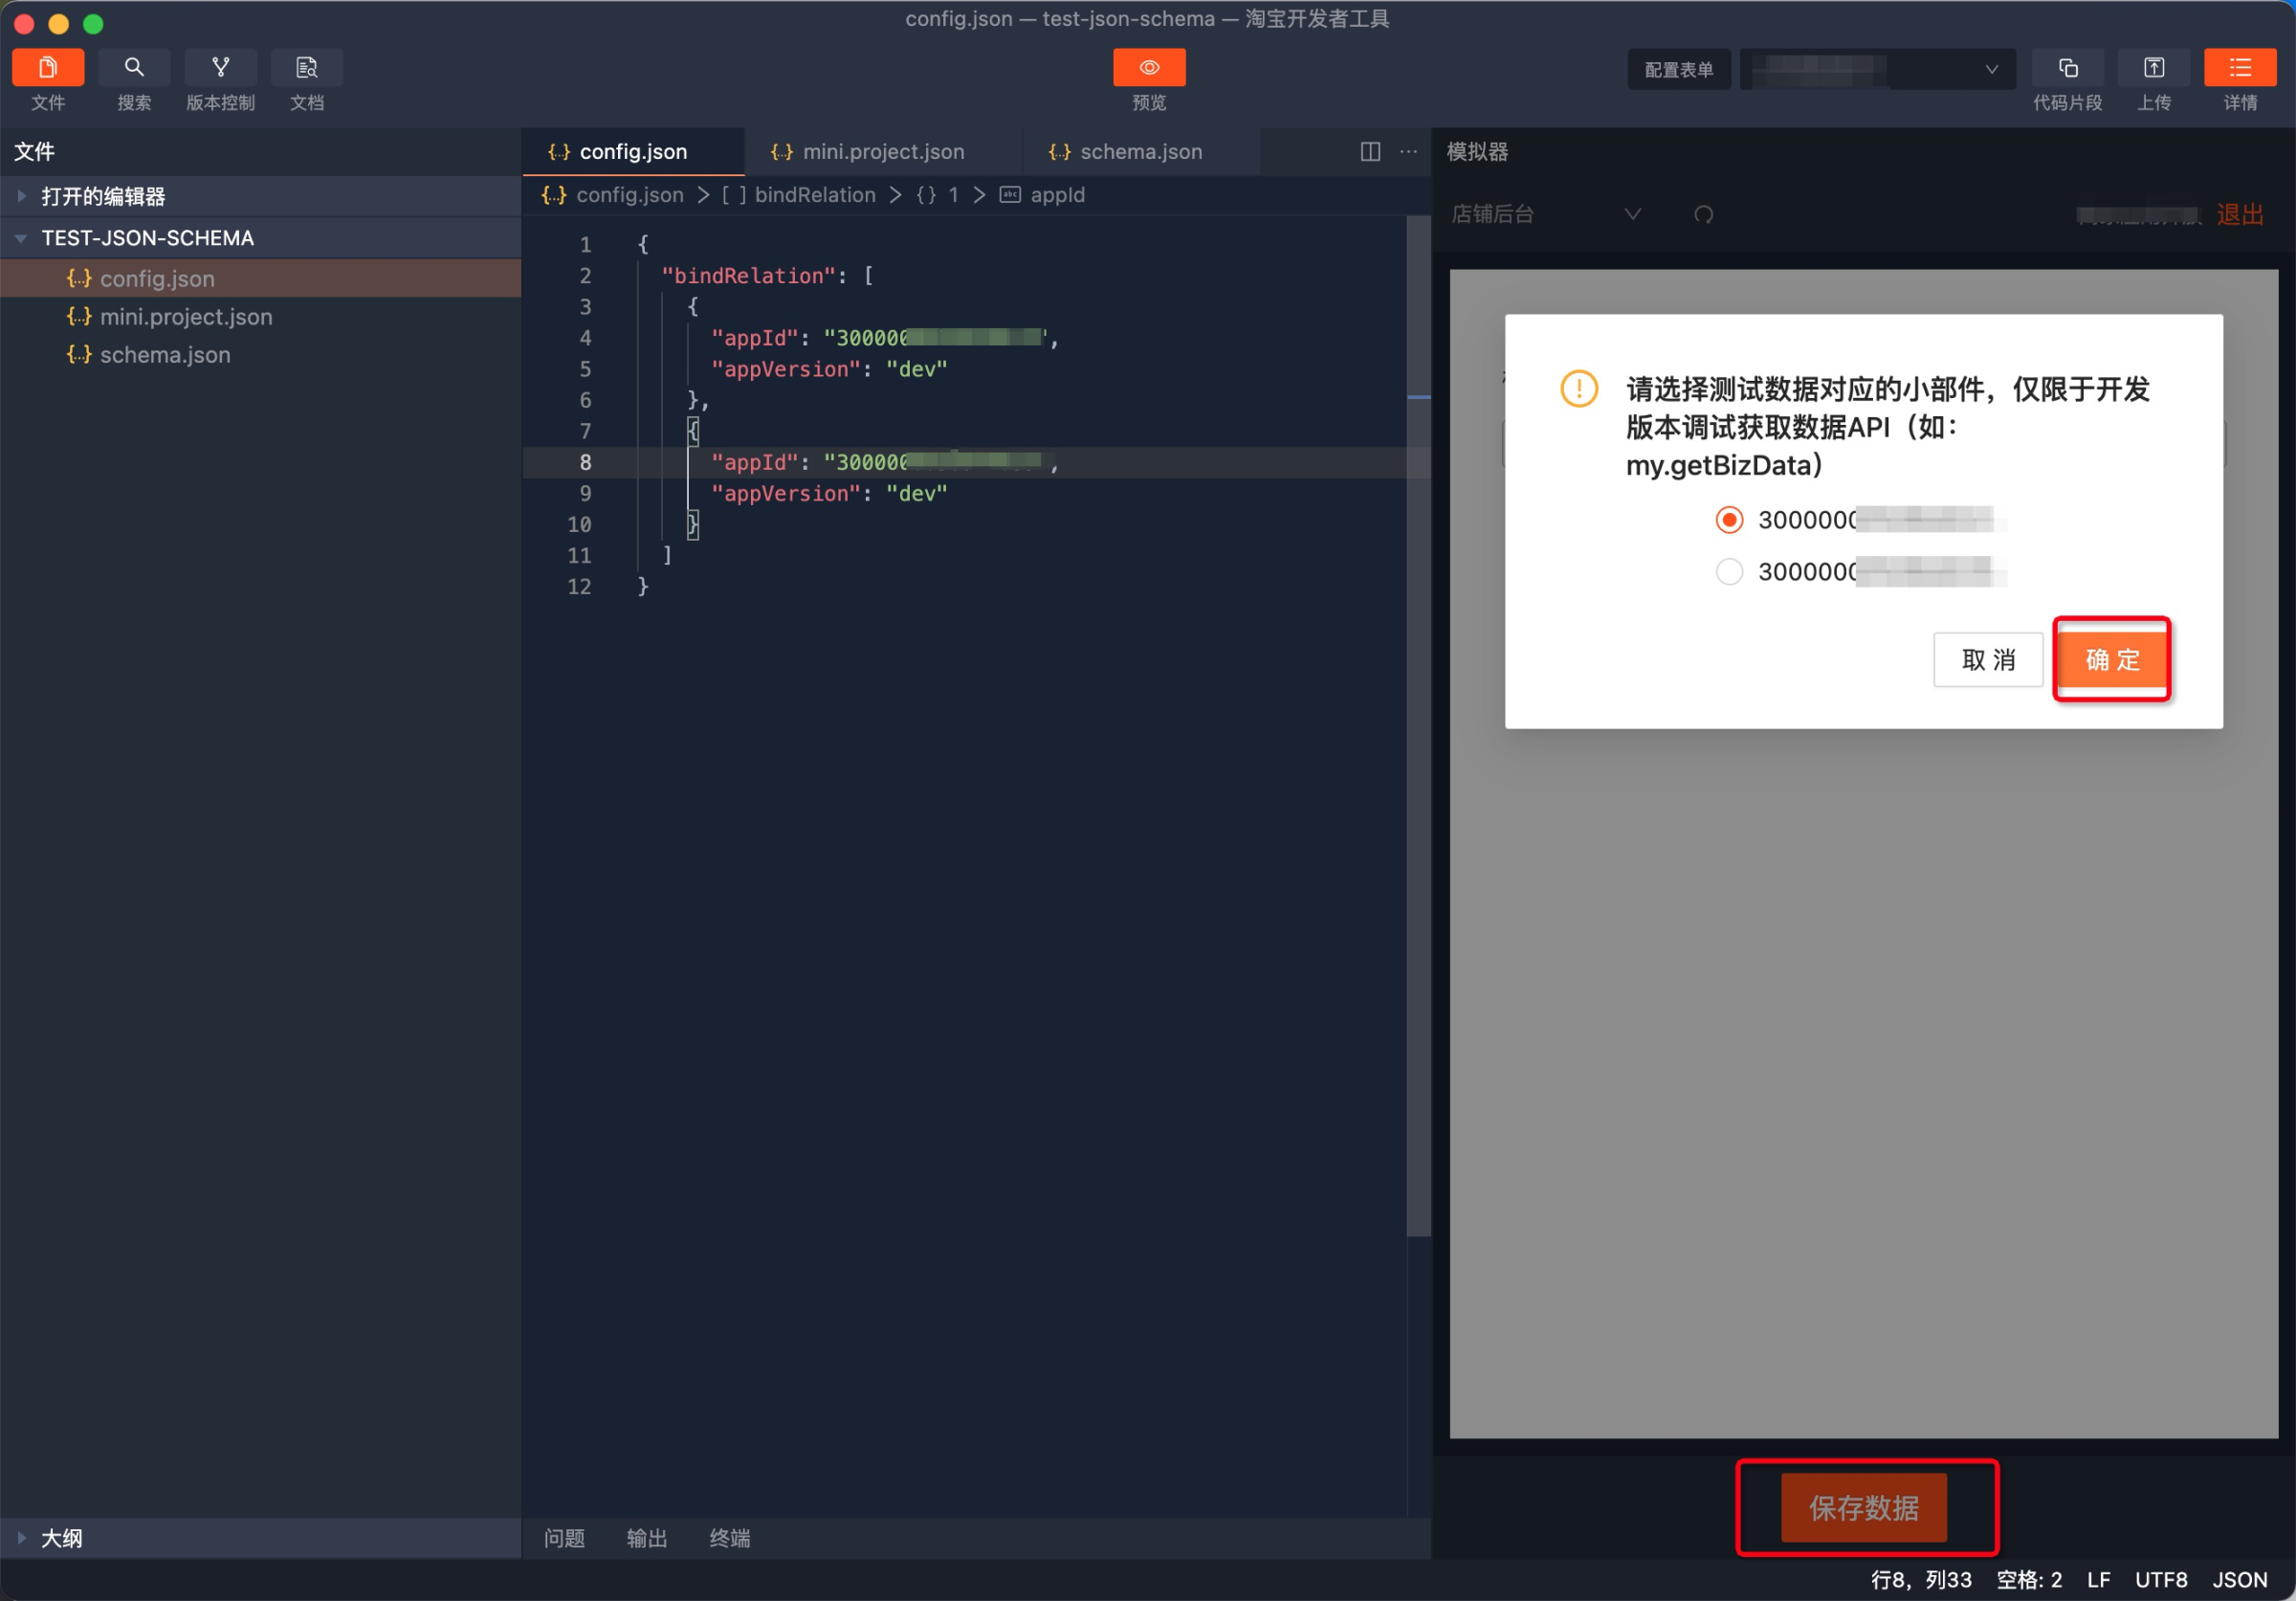This screenshot has height=1601, width=2296.
Task: Click the 行8, 列33 cursor position status
Action: click(1921, 1579)
